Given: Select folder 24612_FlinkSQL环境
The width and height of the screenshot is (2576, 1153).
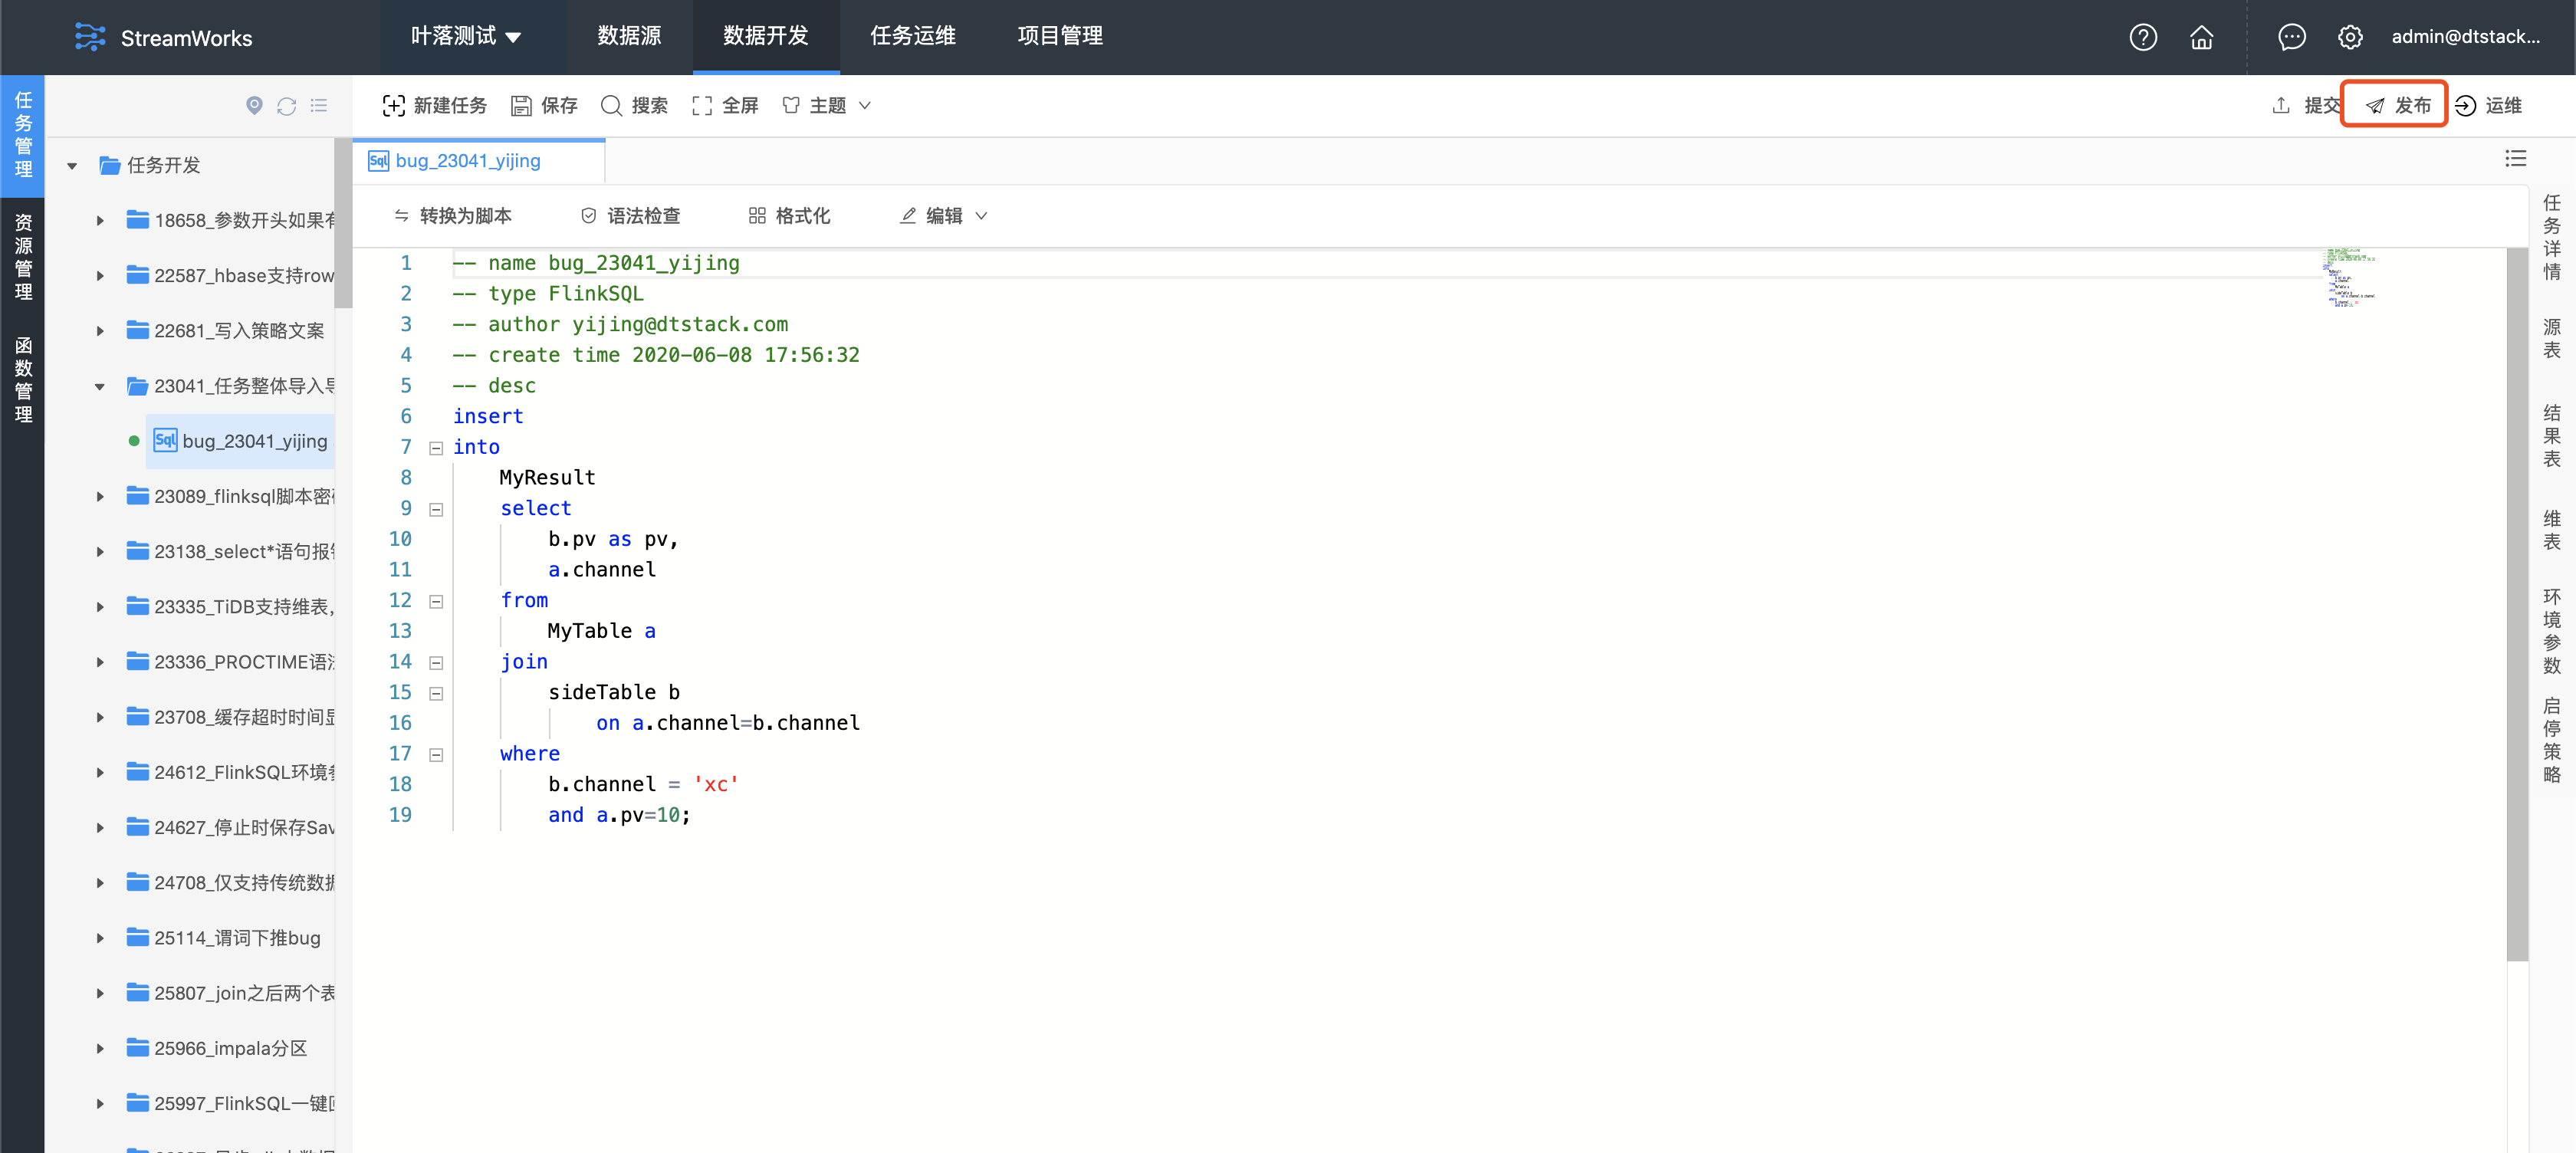Looking at the screenshot, I should 231,772.
